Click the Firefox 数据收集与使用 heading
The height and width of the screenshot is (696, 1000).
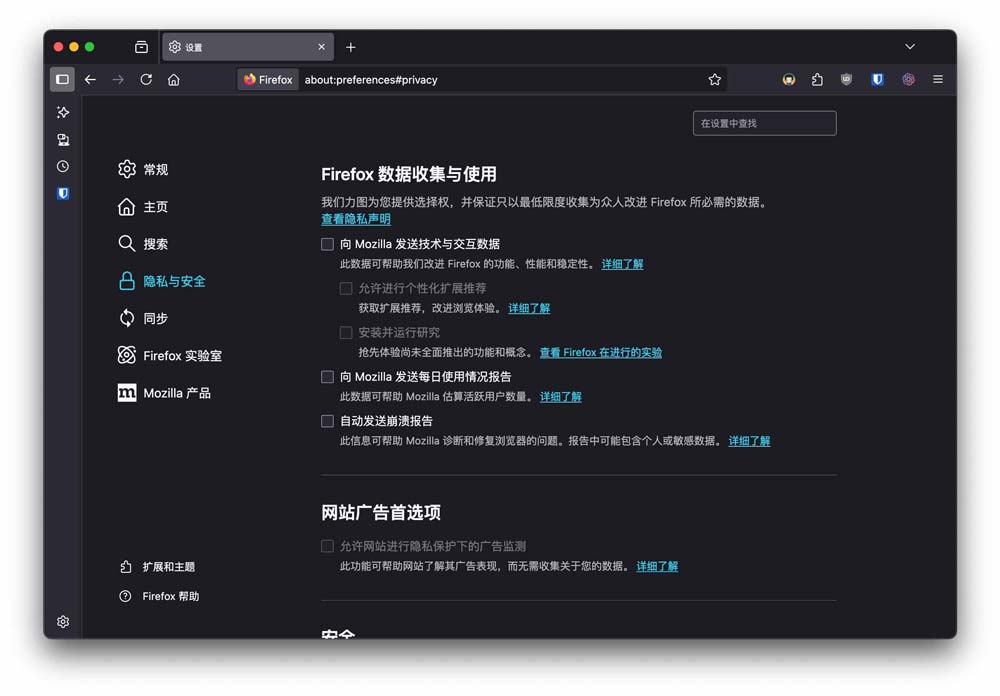pyautogui.click(x=409, y=174)
